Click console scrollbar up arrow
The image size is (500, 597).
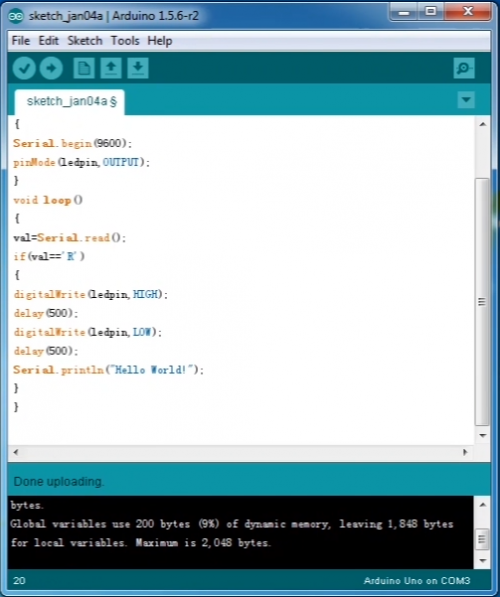[482, 505]
